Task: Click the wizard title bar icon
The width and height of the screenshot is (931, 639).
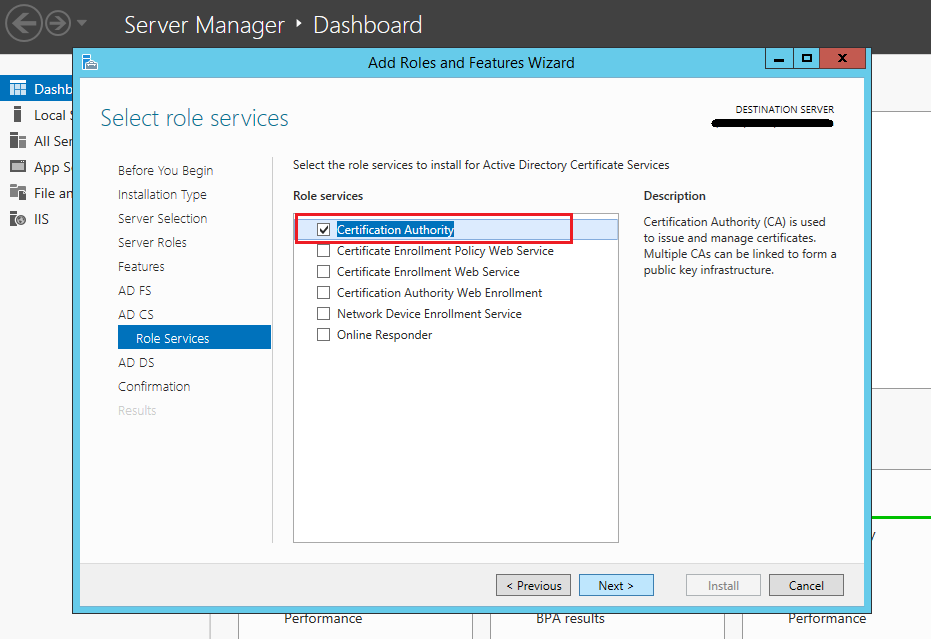Action: 90,62
